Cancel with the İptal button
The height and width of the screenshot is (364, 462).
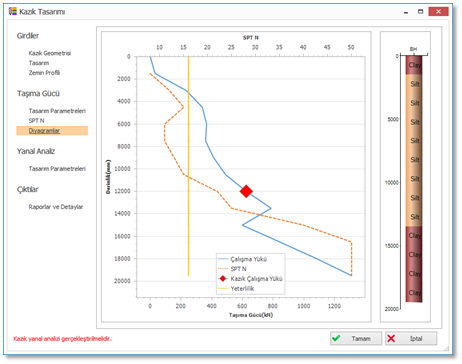(x=411, y=338)
